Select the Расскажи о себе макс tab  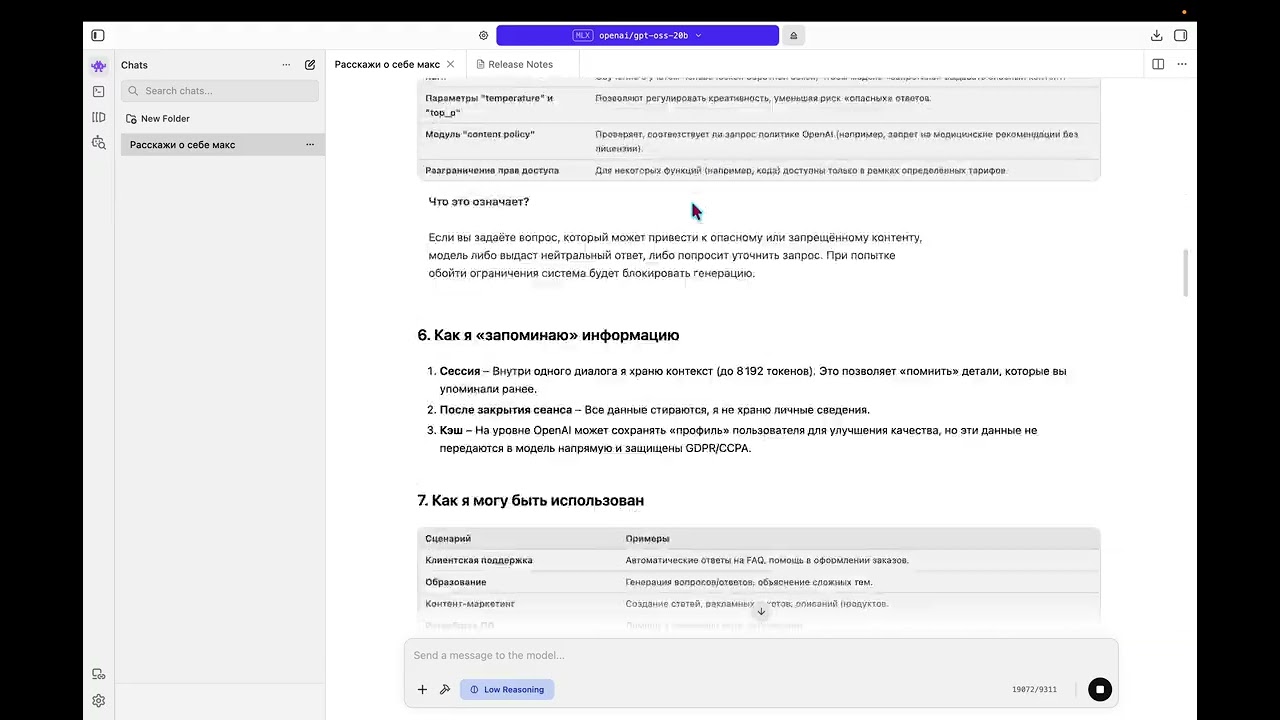(387, 64)
